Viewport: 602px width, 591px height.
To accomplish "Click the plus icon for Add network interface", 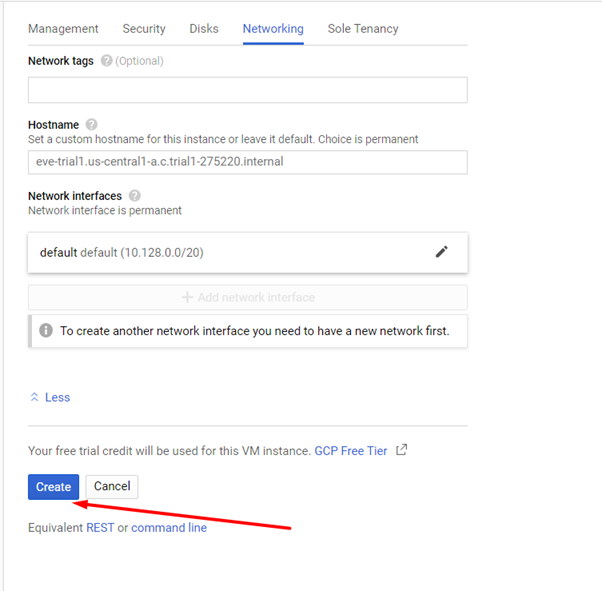I will 187,297.
